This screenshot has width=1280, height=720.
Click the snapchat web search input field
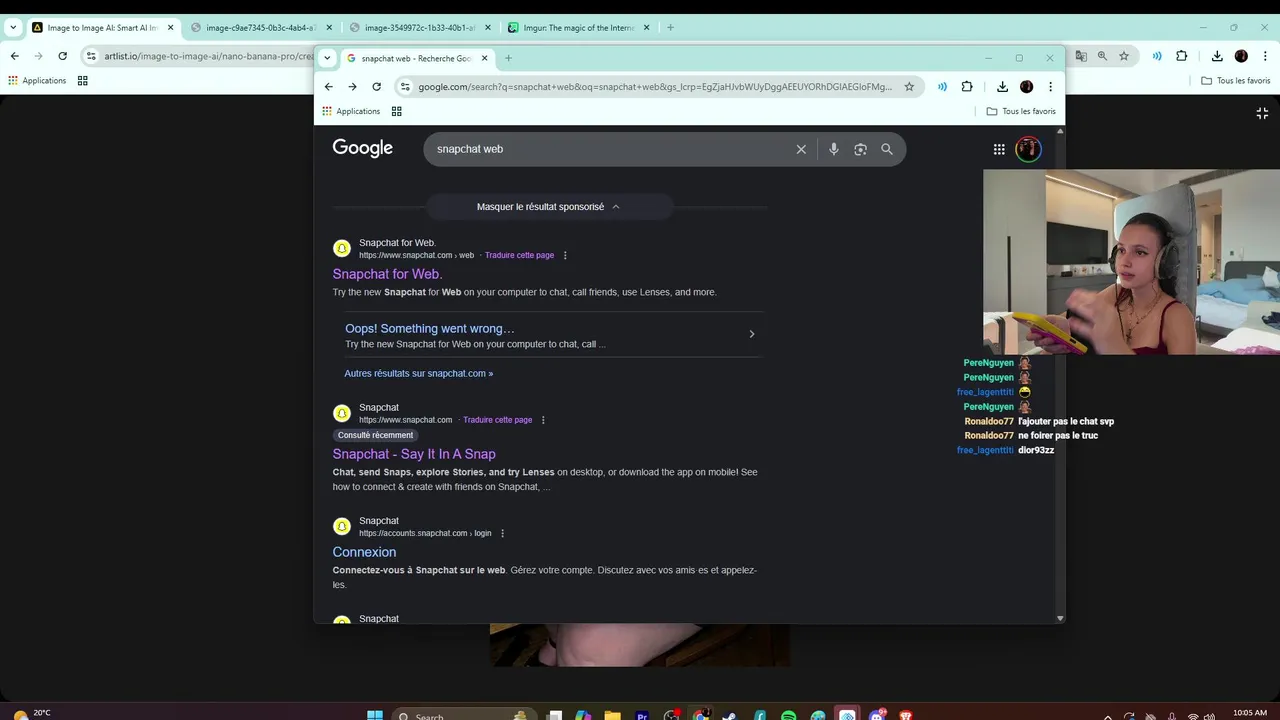pos(610,149)
